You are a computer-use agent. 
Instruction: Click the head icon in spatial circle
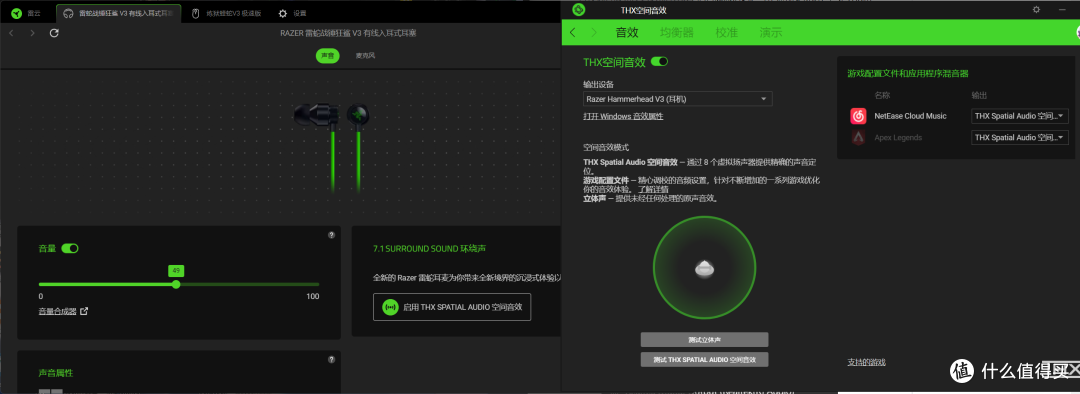click(x=704, y=269)
